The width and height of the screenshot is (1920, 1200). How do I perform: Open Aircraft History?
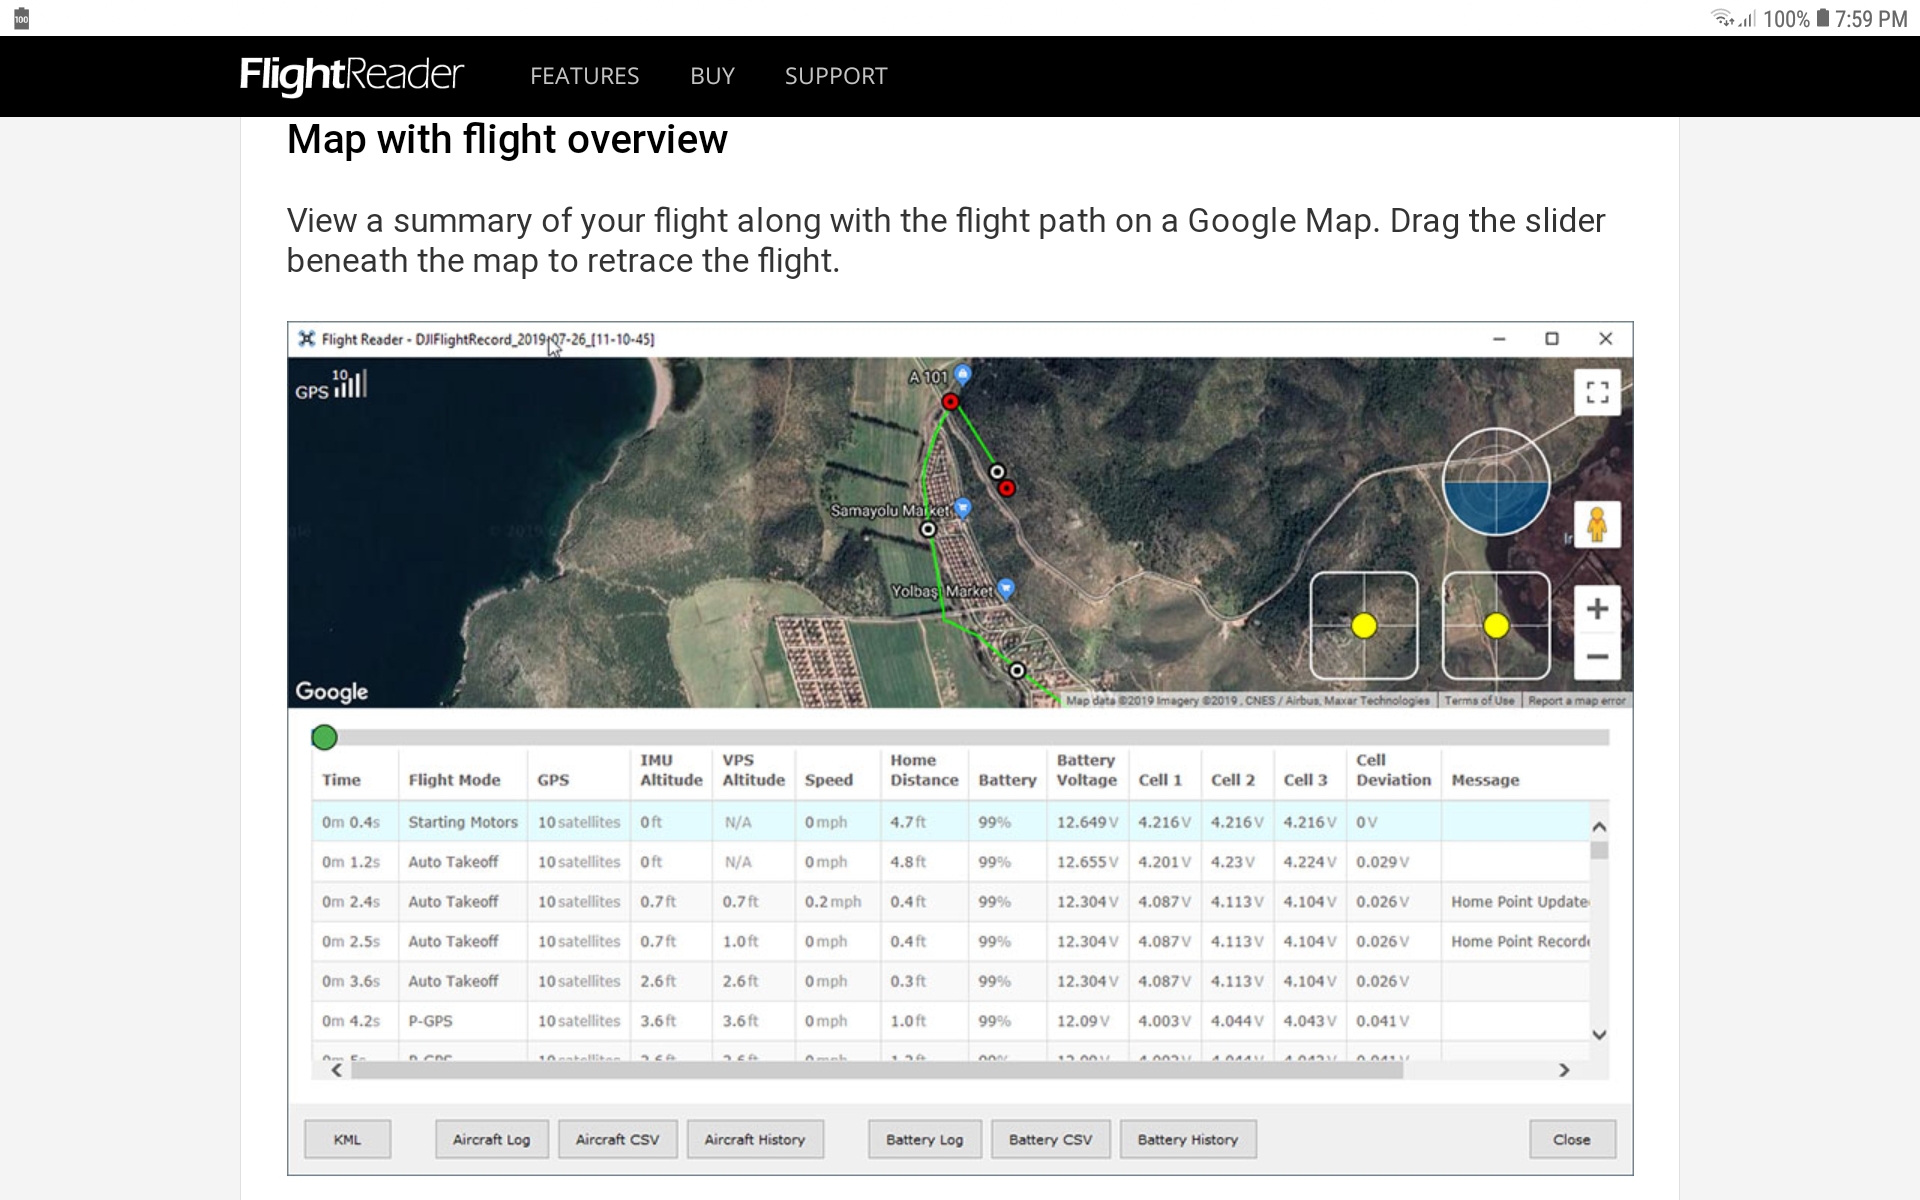point(755,1139)
